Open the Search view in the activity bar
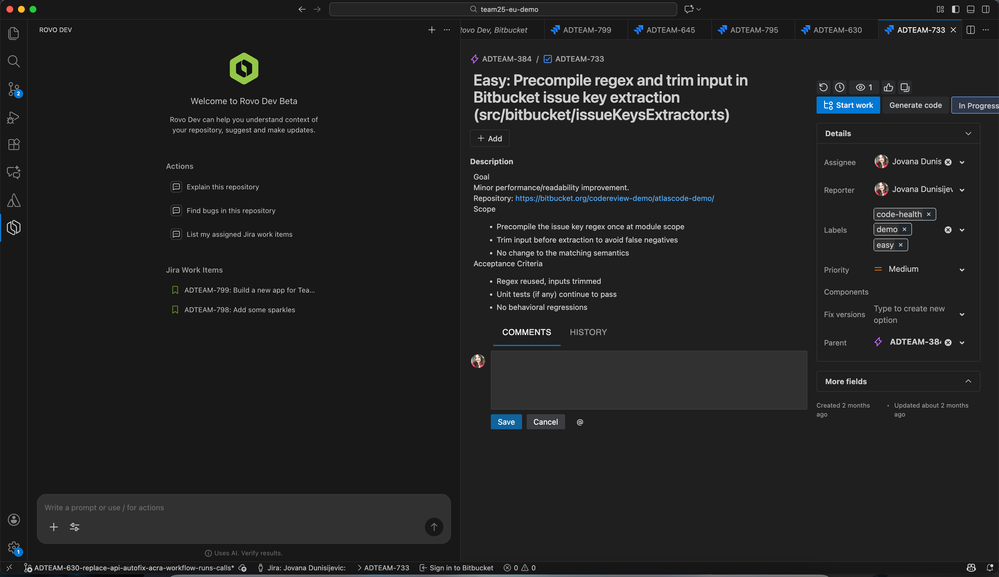This screenshot has width=999, height=577. pyautogui.click(x=13, y=61)
